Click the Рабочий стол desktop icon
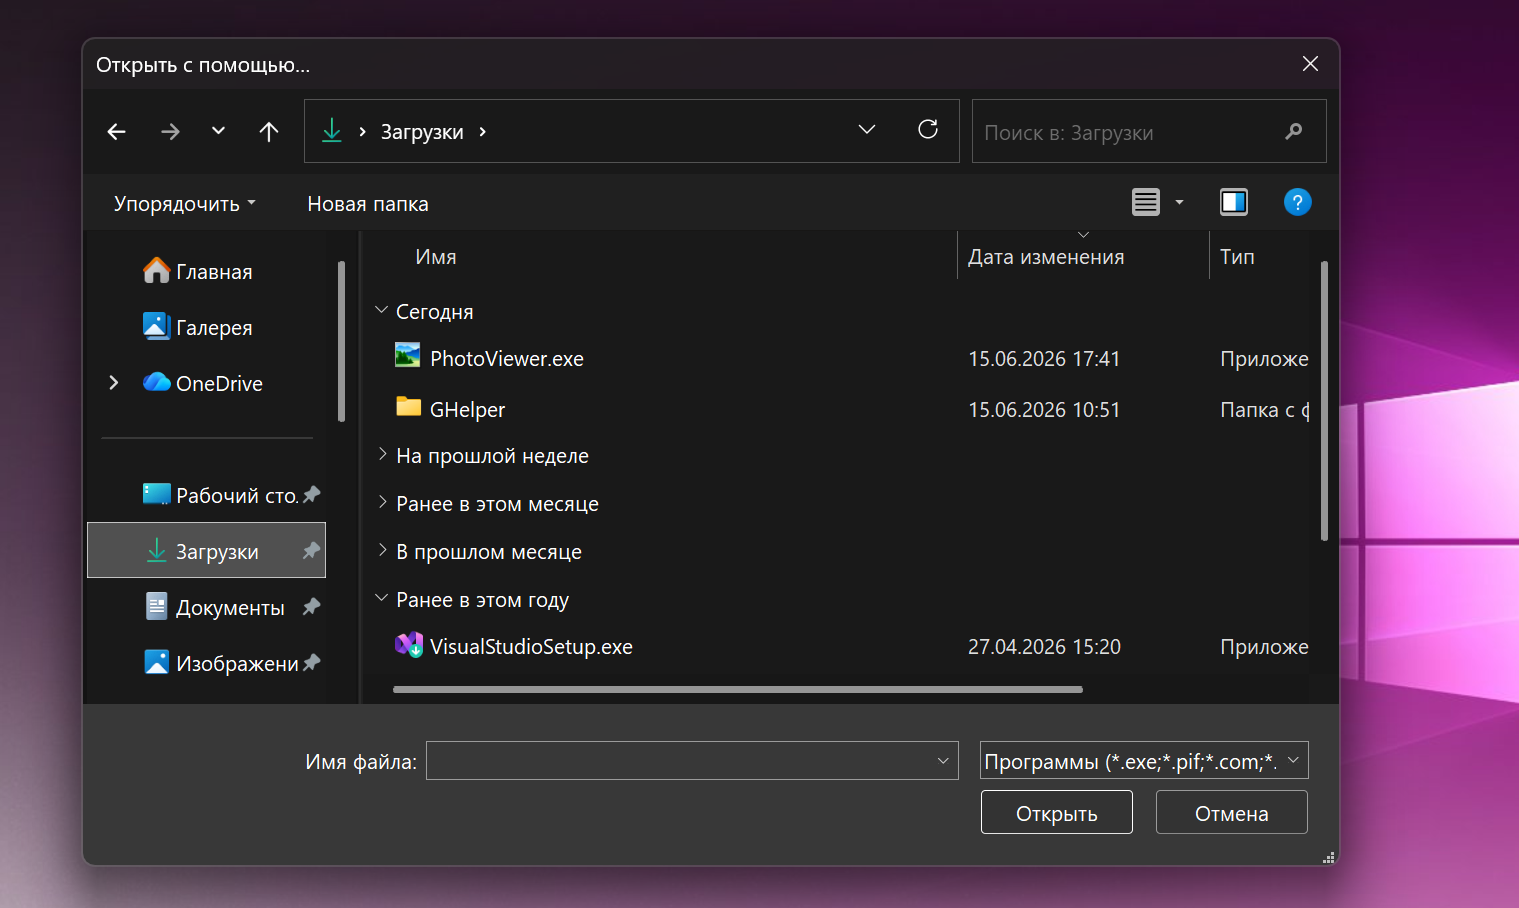1519x908 pixels. click(157, 494)
